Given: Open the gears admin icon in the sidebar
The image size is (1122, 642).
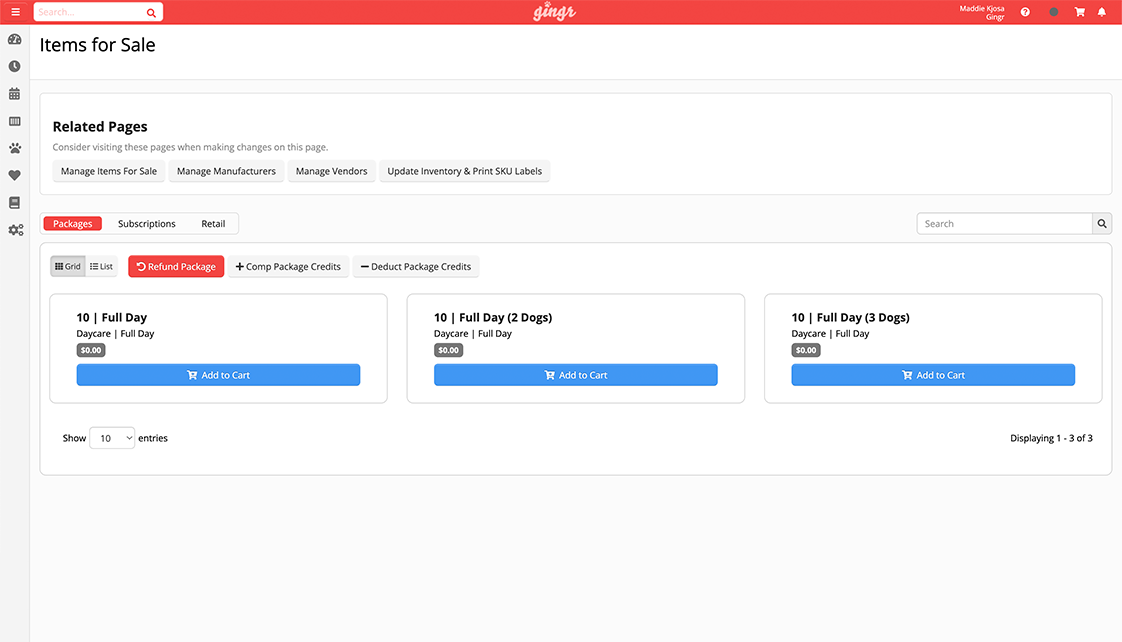Looking at the screenshot, I should coord(15,230).
